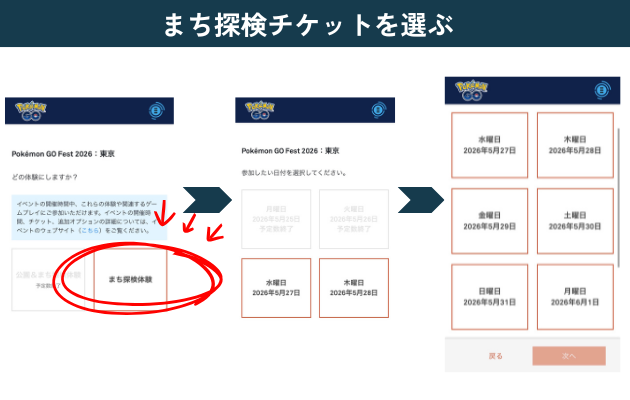Choose the まち探検体験 experience card

tap(130, 279)
